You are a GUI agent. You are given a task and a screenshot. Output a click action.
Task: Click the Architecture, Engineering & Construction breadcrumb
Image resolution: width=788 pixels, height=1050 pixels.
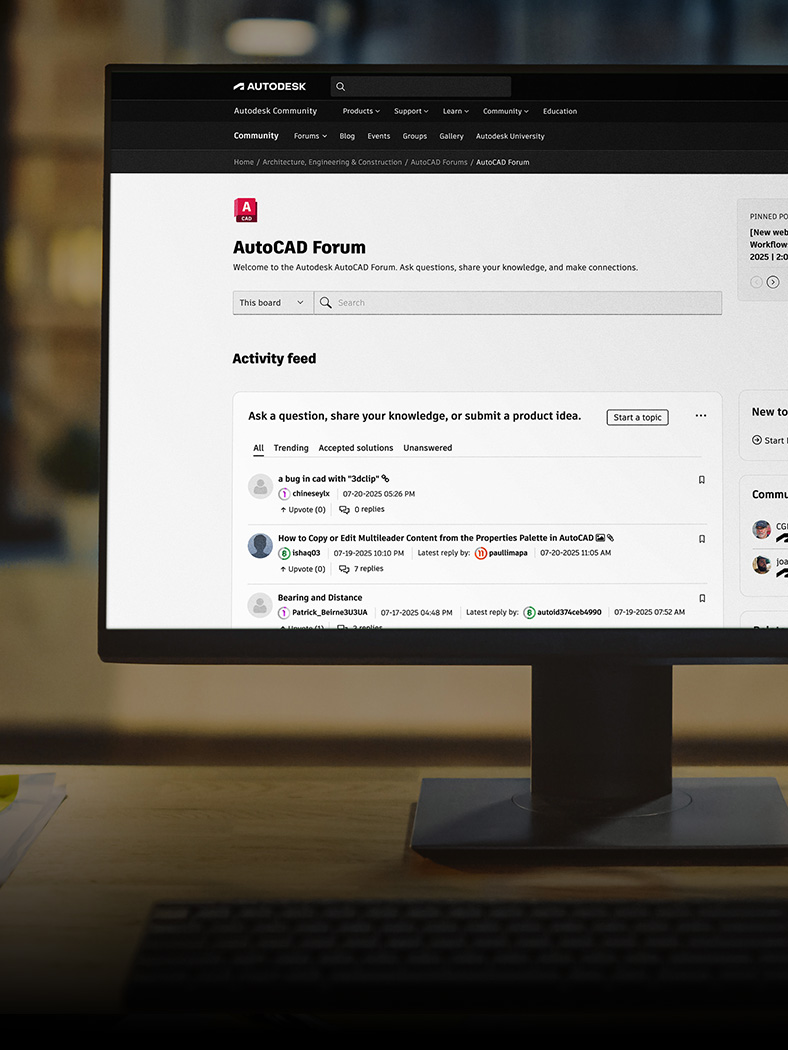coord(332,162)
